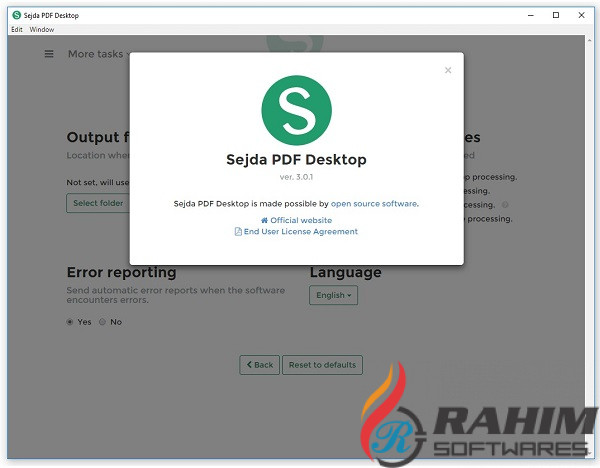The height and width of the screenshot is (468, 600).
Task: Click the Sejda icon in the title bar
Action: click(x=16, y=15)
